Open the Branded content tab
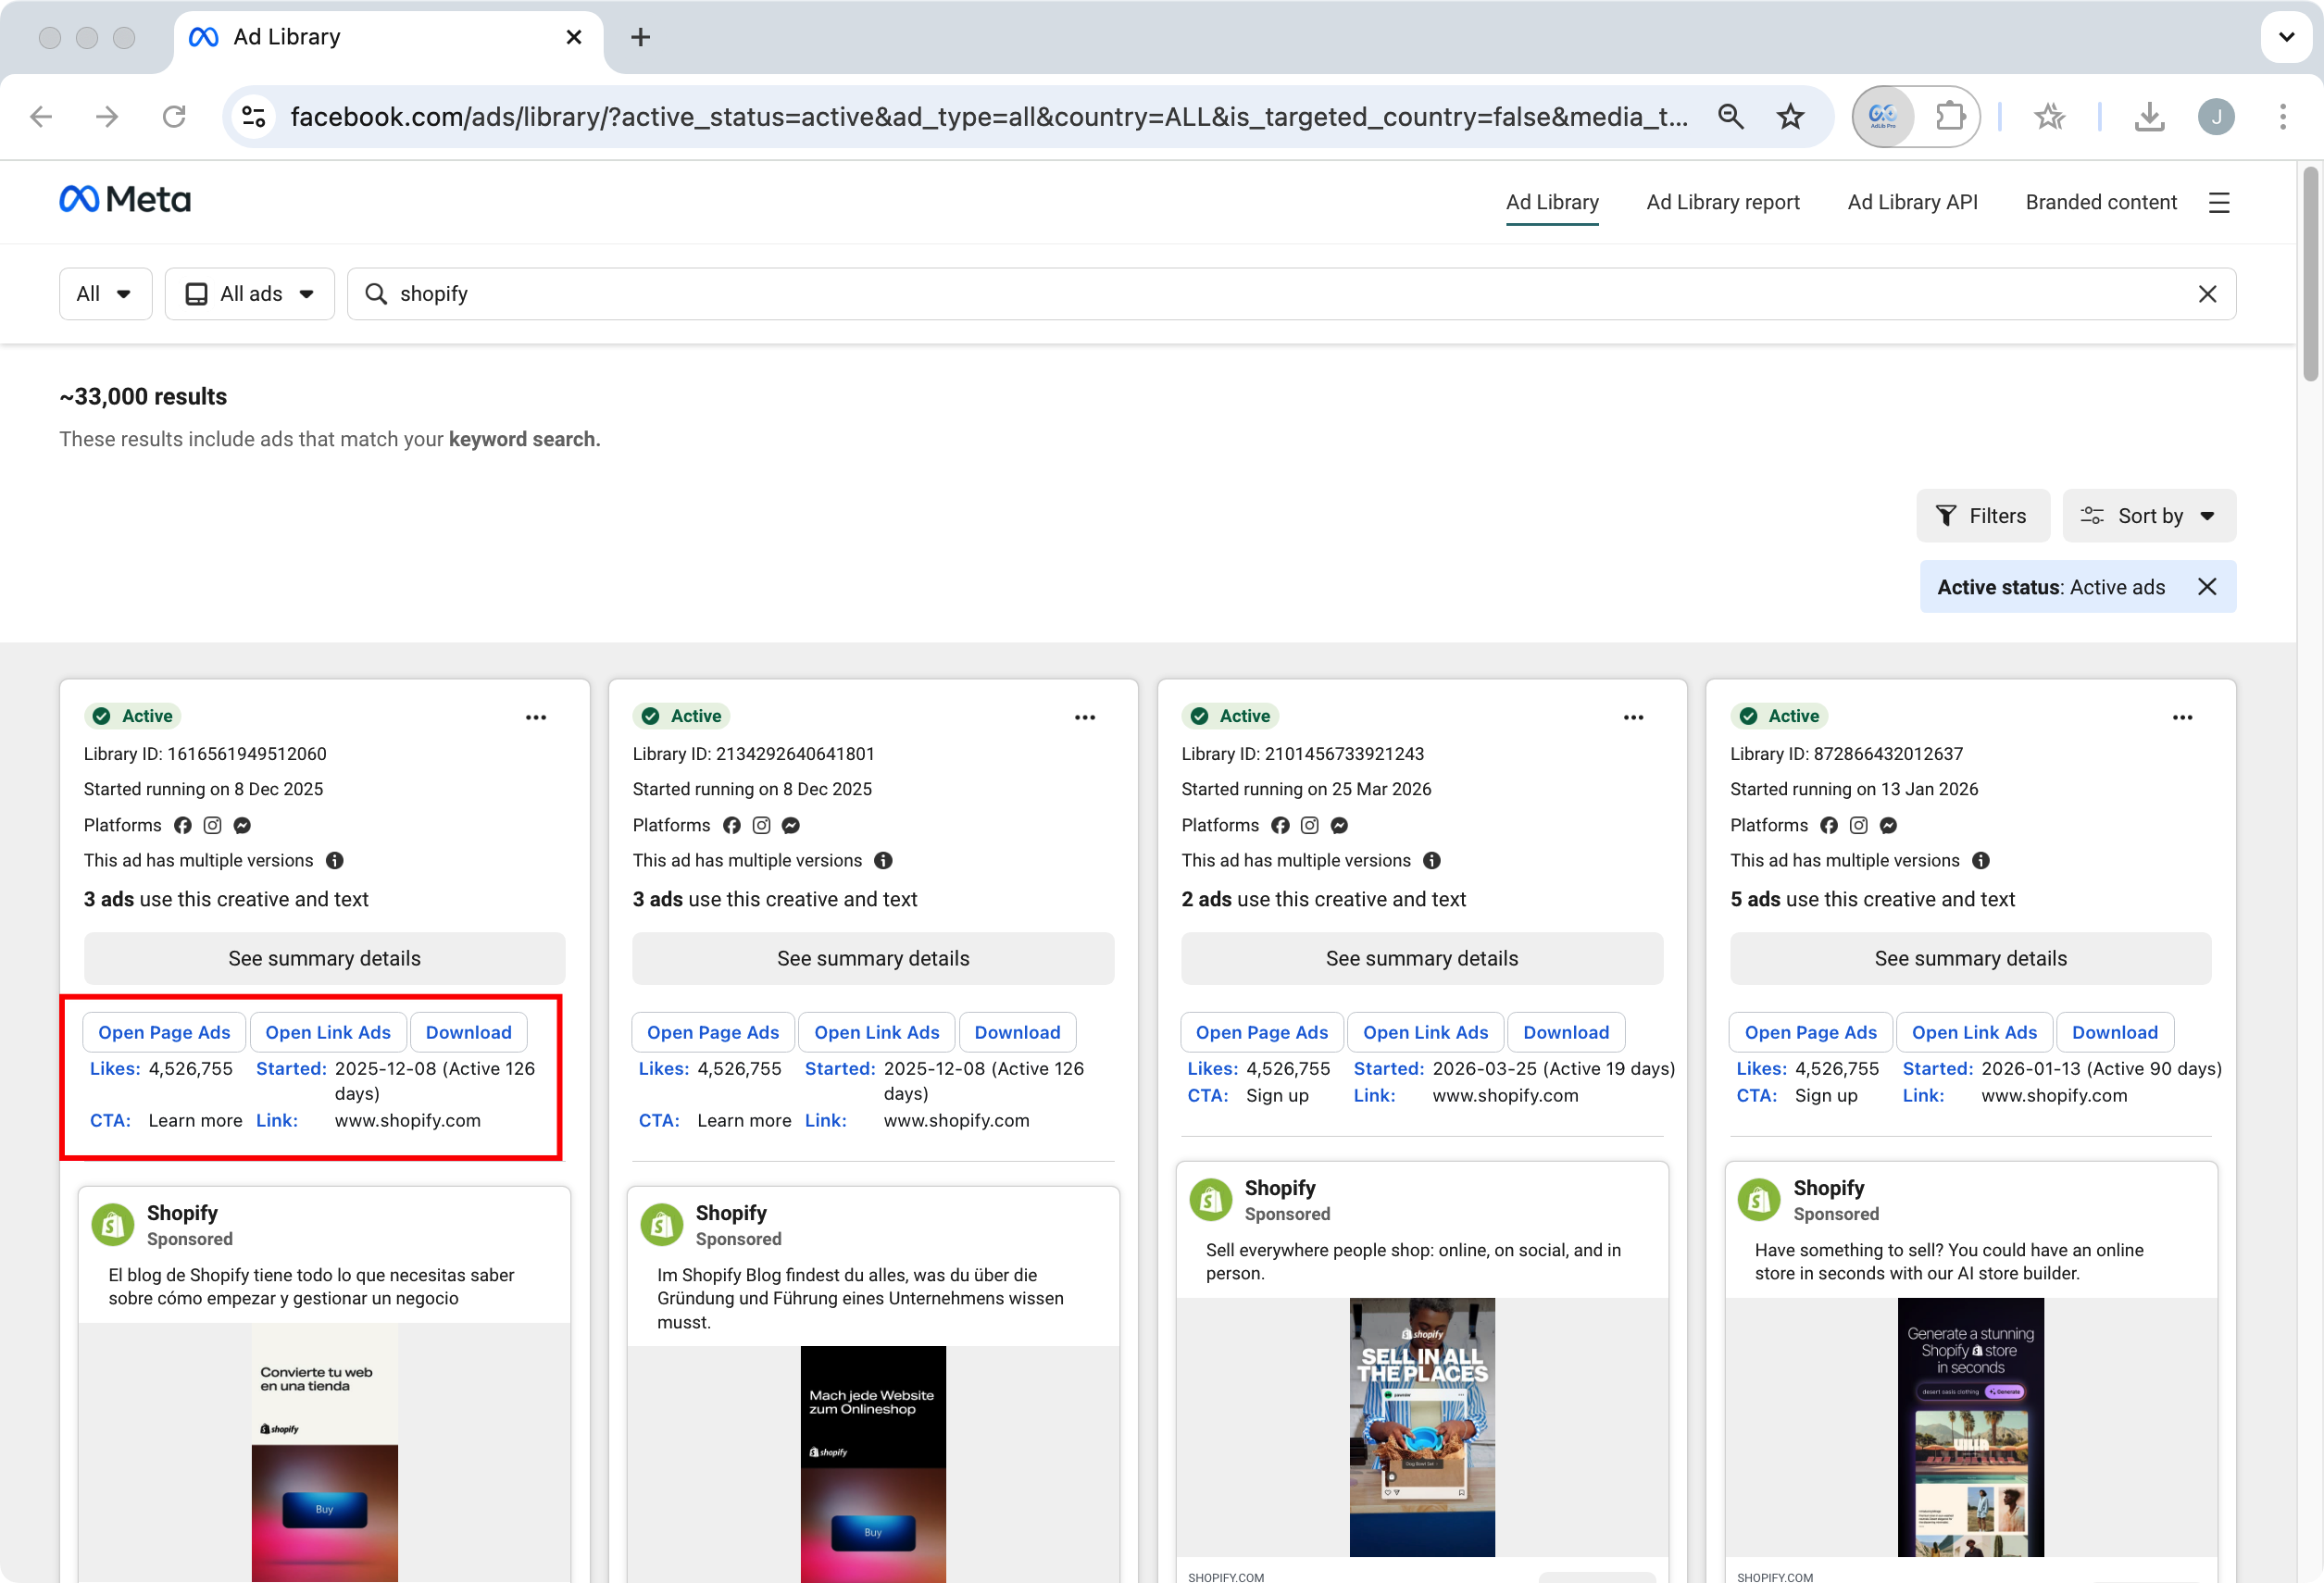 (x=2101, y=202)
